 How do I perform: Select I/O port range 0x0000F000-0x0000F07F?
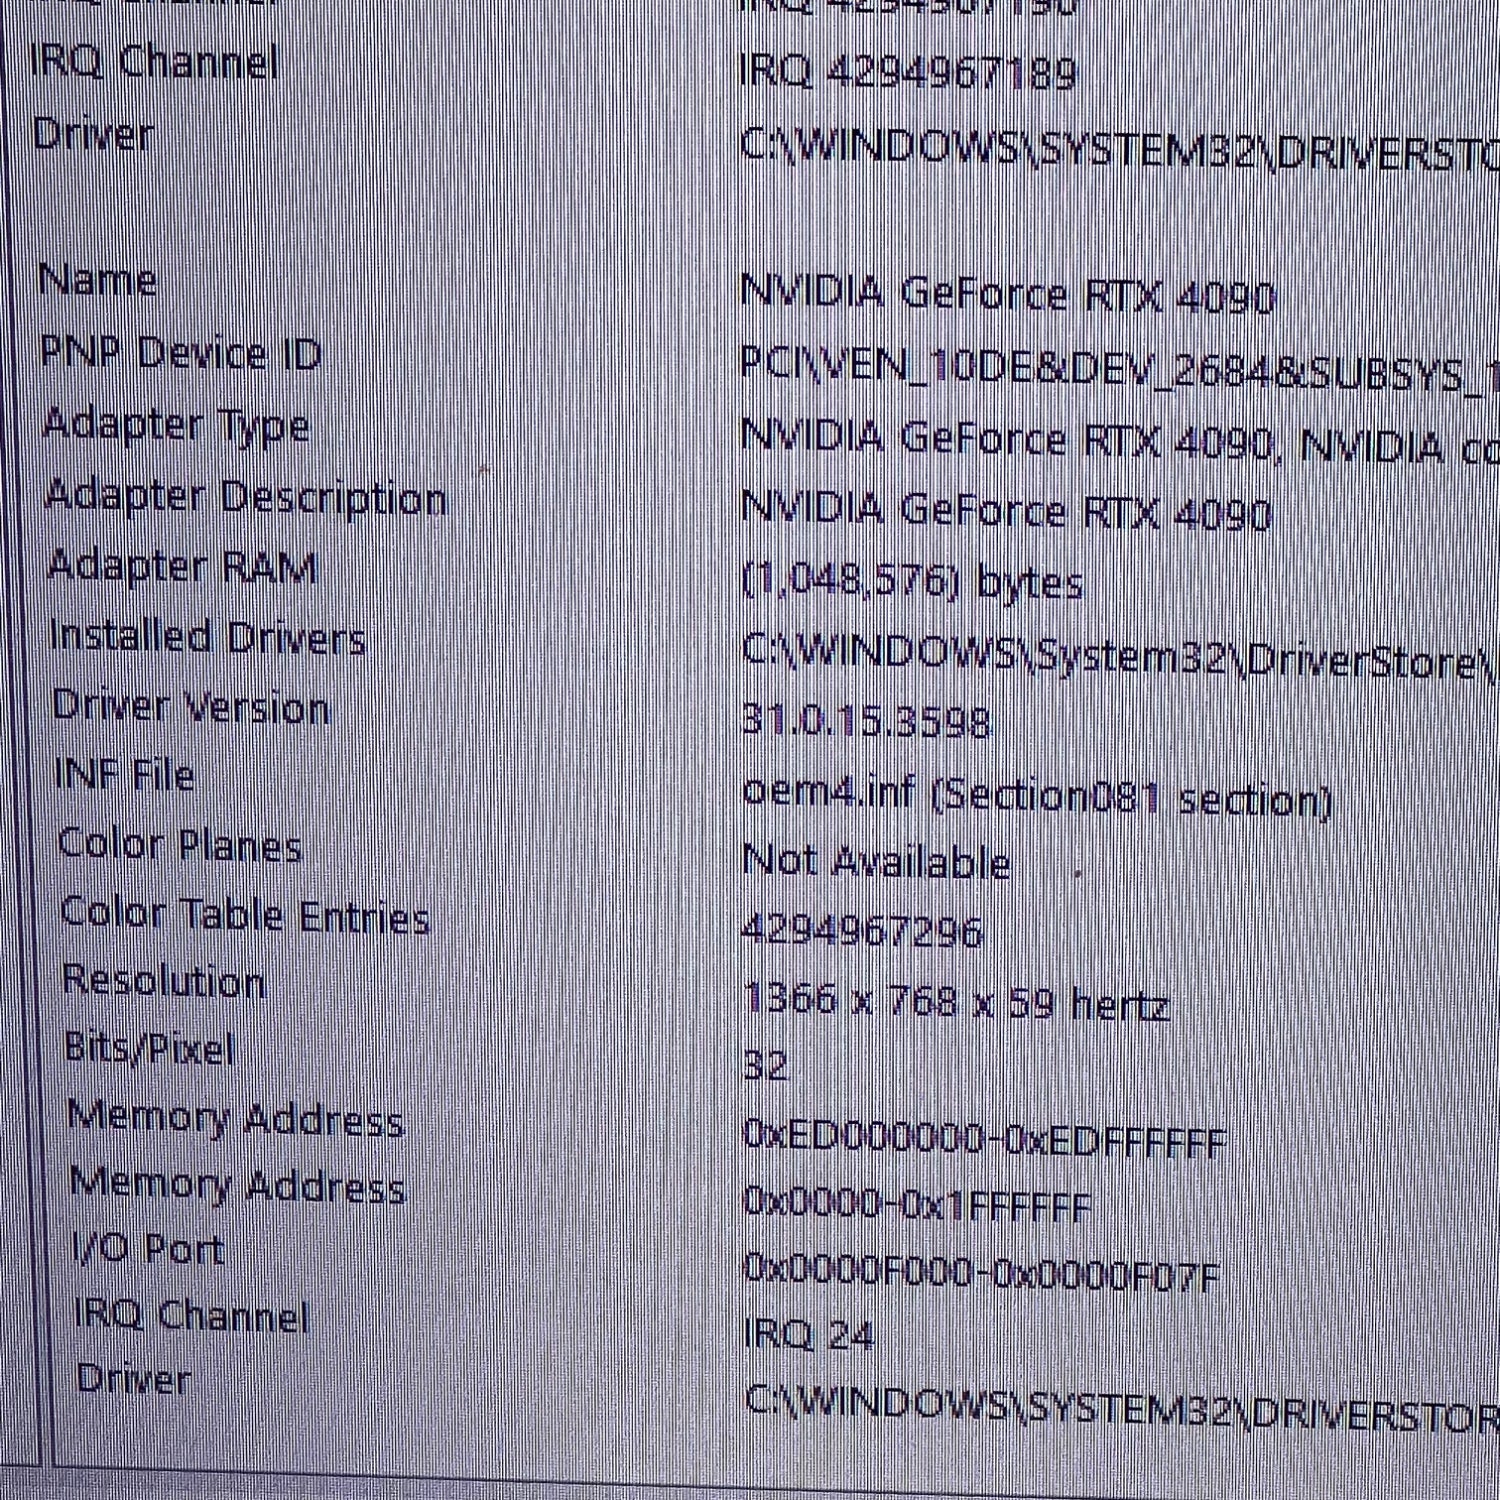(983, 1273)
